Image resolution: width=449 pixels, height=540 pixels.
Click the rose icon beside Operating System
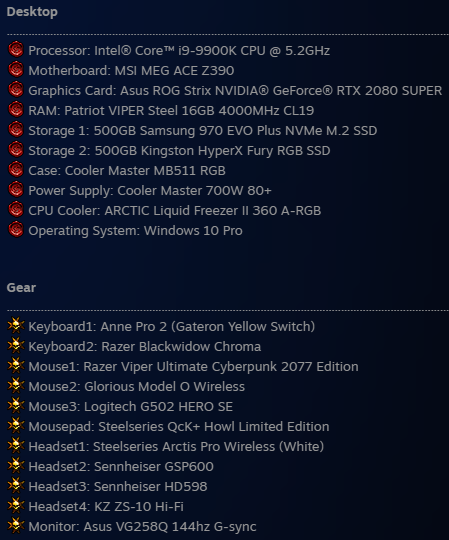click(x=16, y=229)
